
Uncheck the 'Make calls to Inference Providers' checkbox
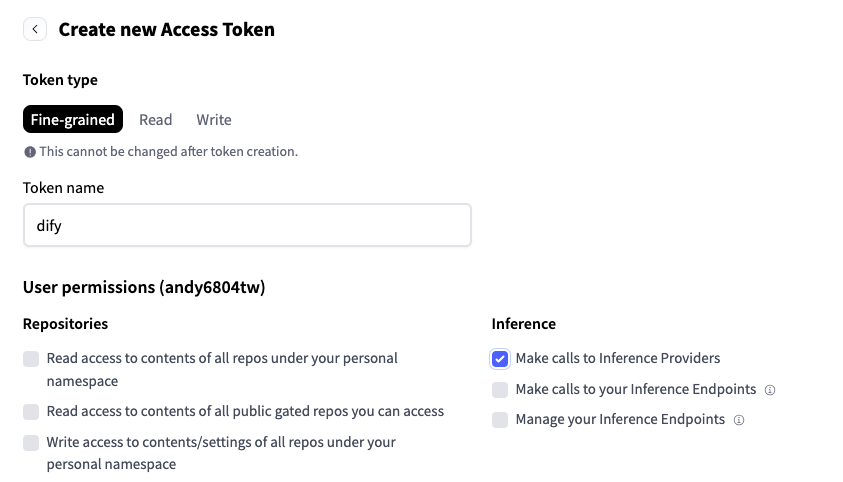pyautogui.click(x=500, y=359)
